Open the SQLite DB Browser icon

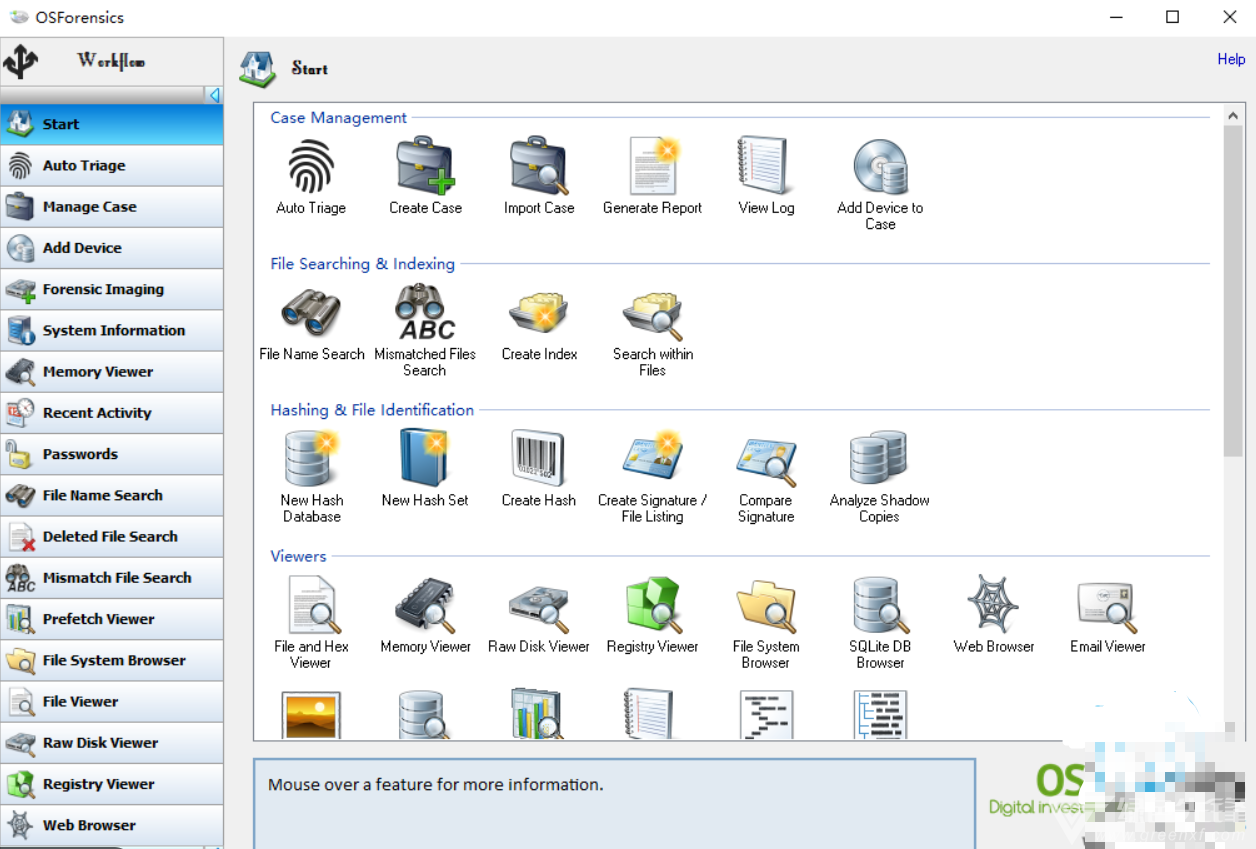tap(880, 604)
